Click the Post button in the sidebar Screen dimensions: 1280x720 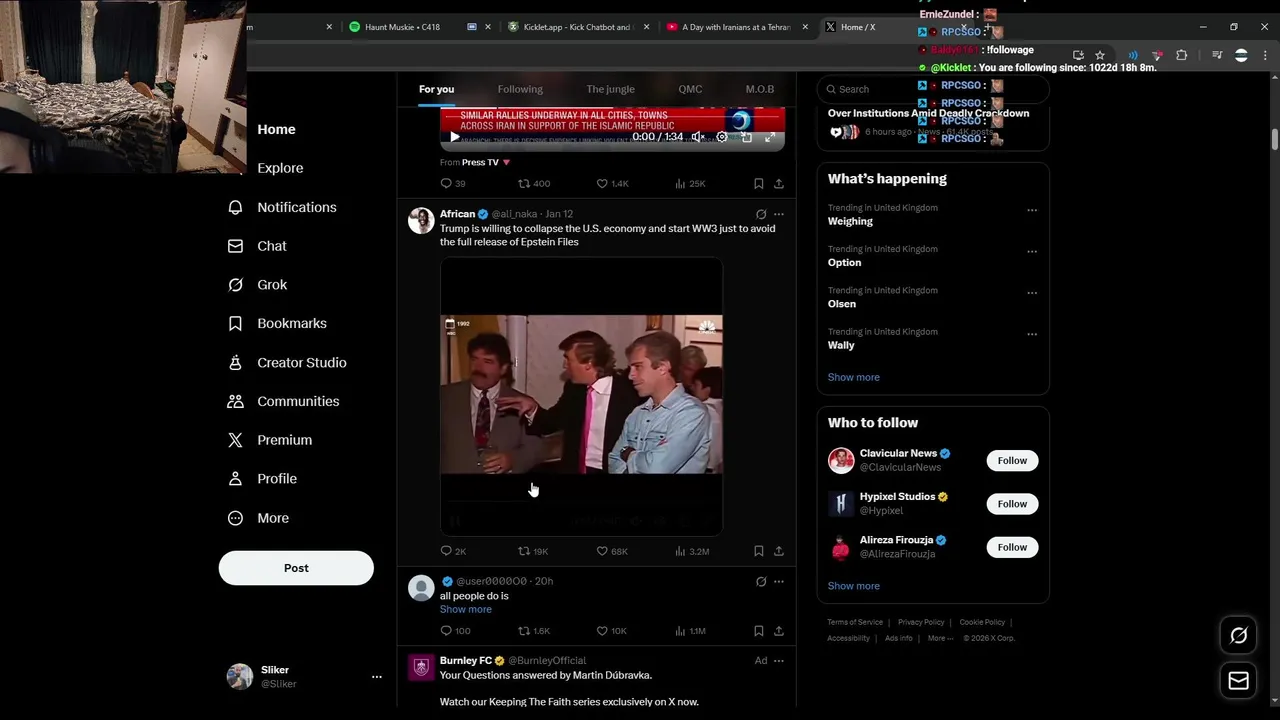click(296, 568)
